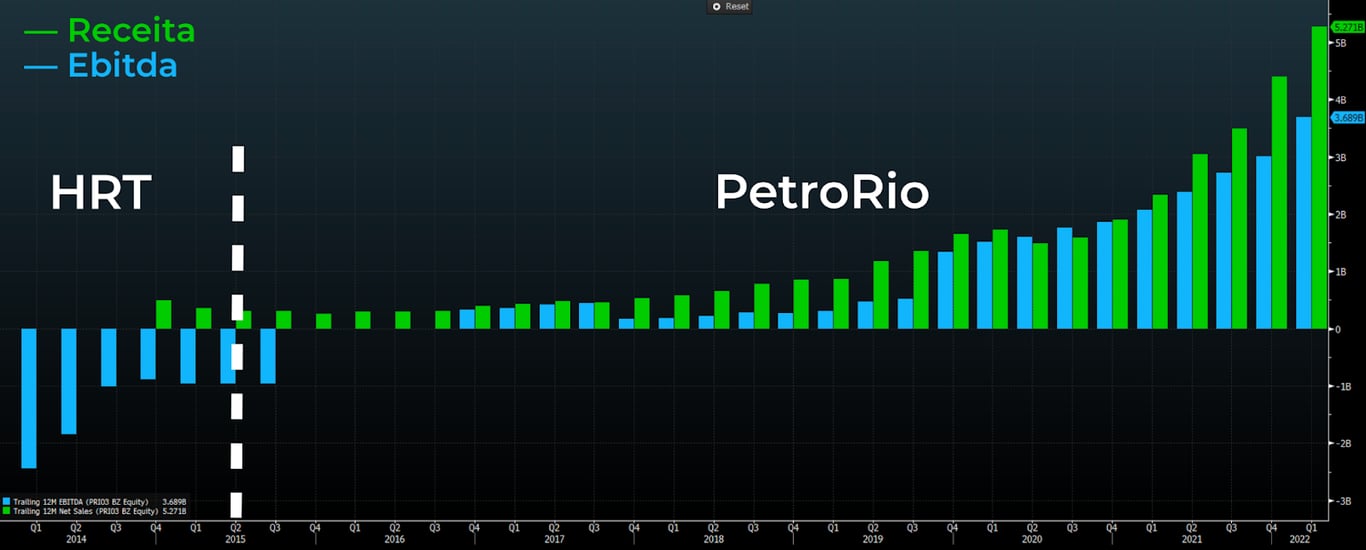
Task: Click the blue EBITDA bar for Q1 2014
Action: point(29,398)
